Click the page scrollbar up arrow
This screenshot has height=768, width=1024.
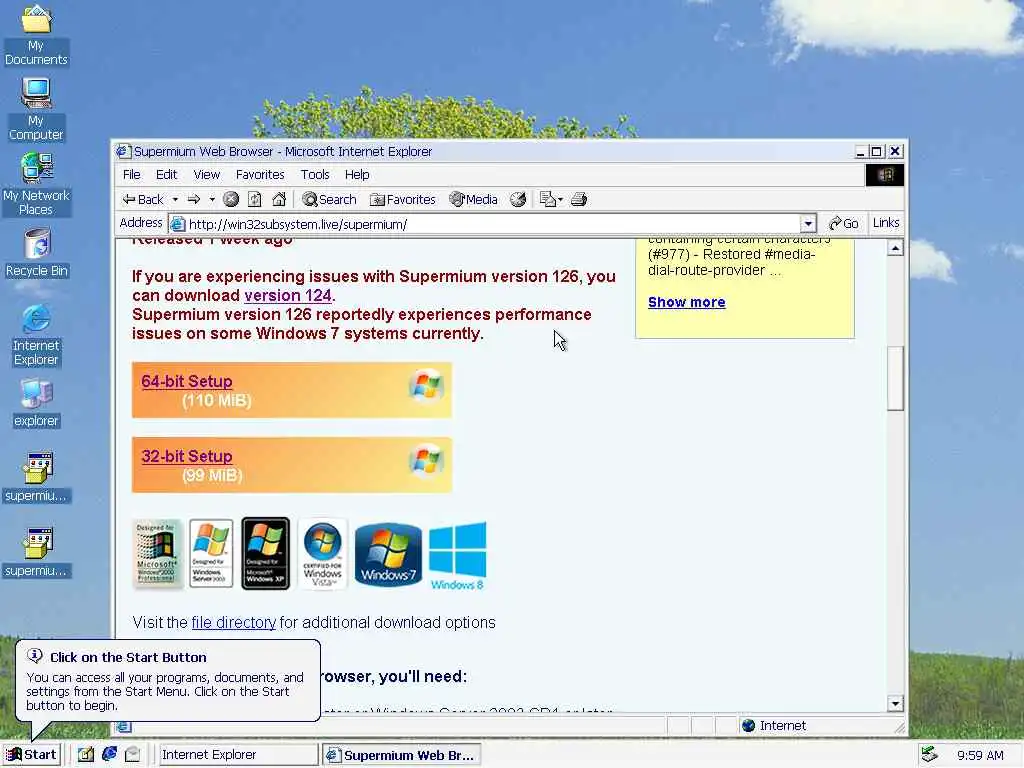click(895, 248)
